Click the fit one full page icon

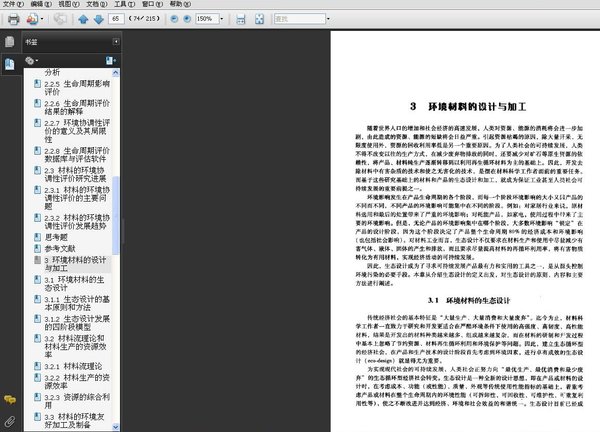point(259,19)
